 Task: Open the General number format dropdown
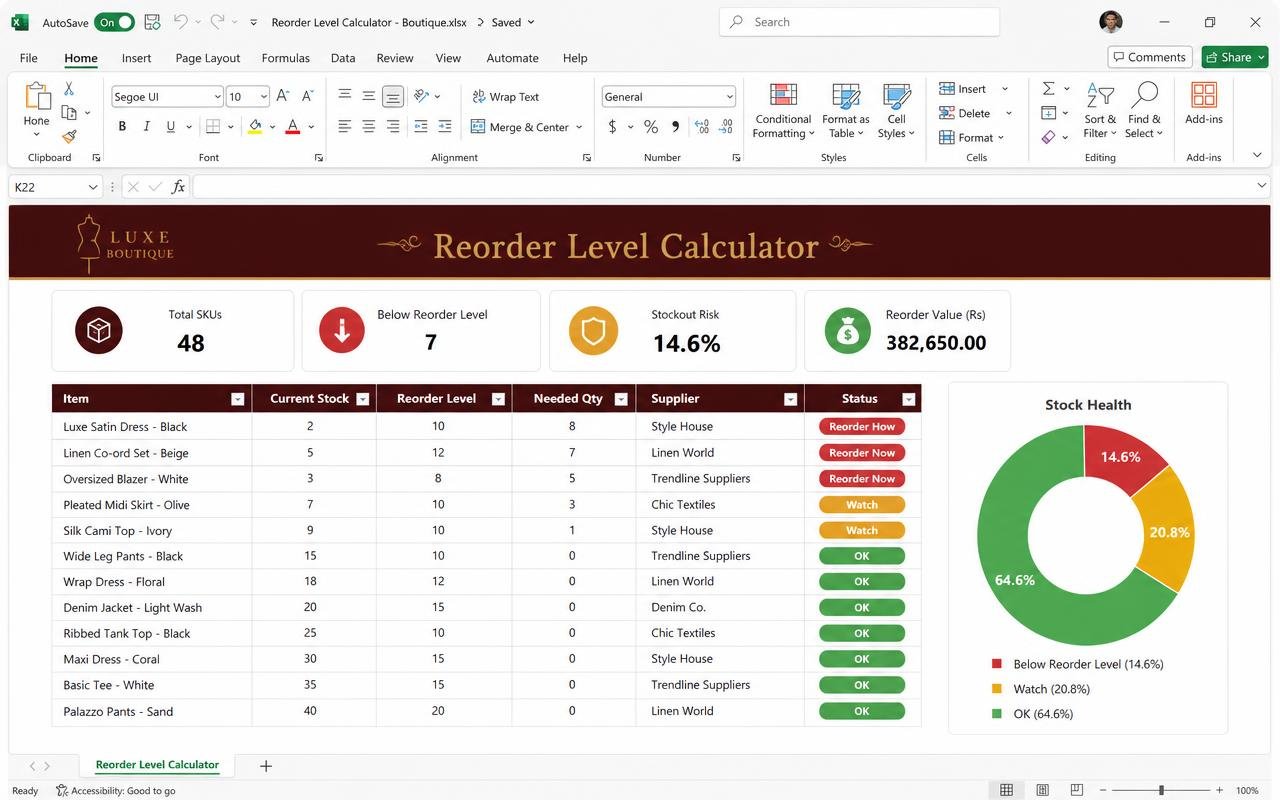(x=729, y=97)
